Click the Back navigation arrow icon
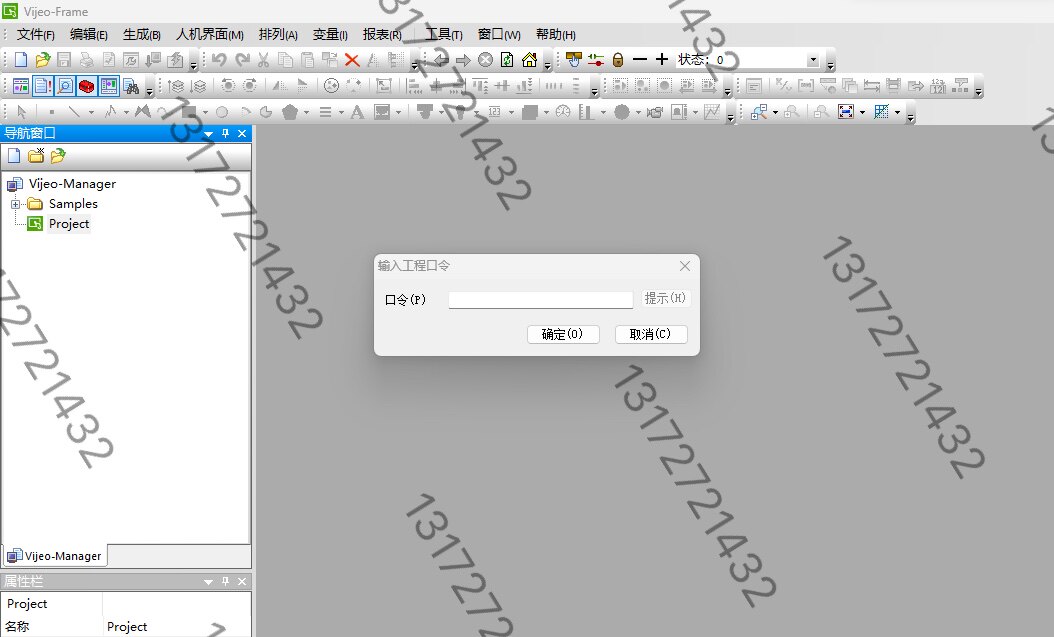1054x637 pixels. point(441,60)
